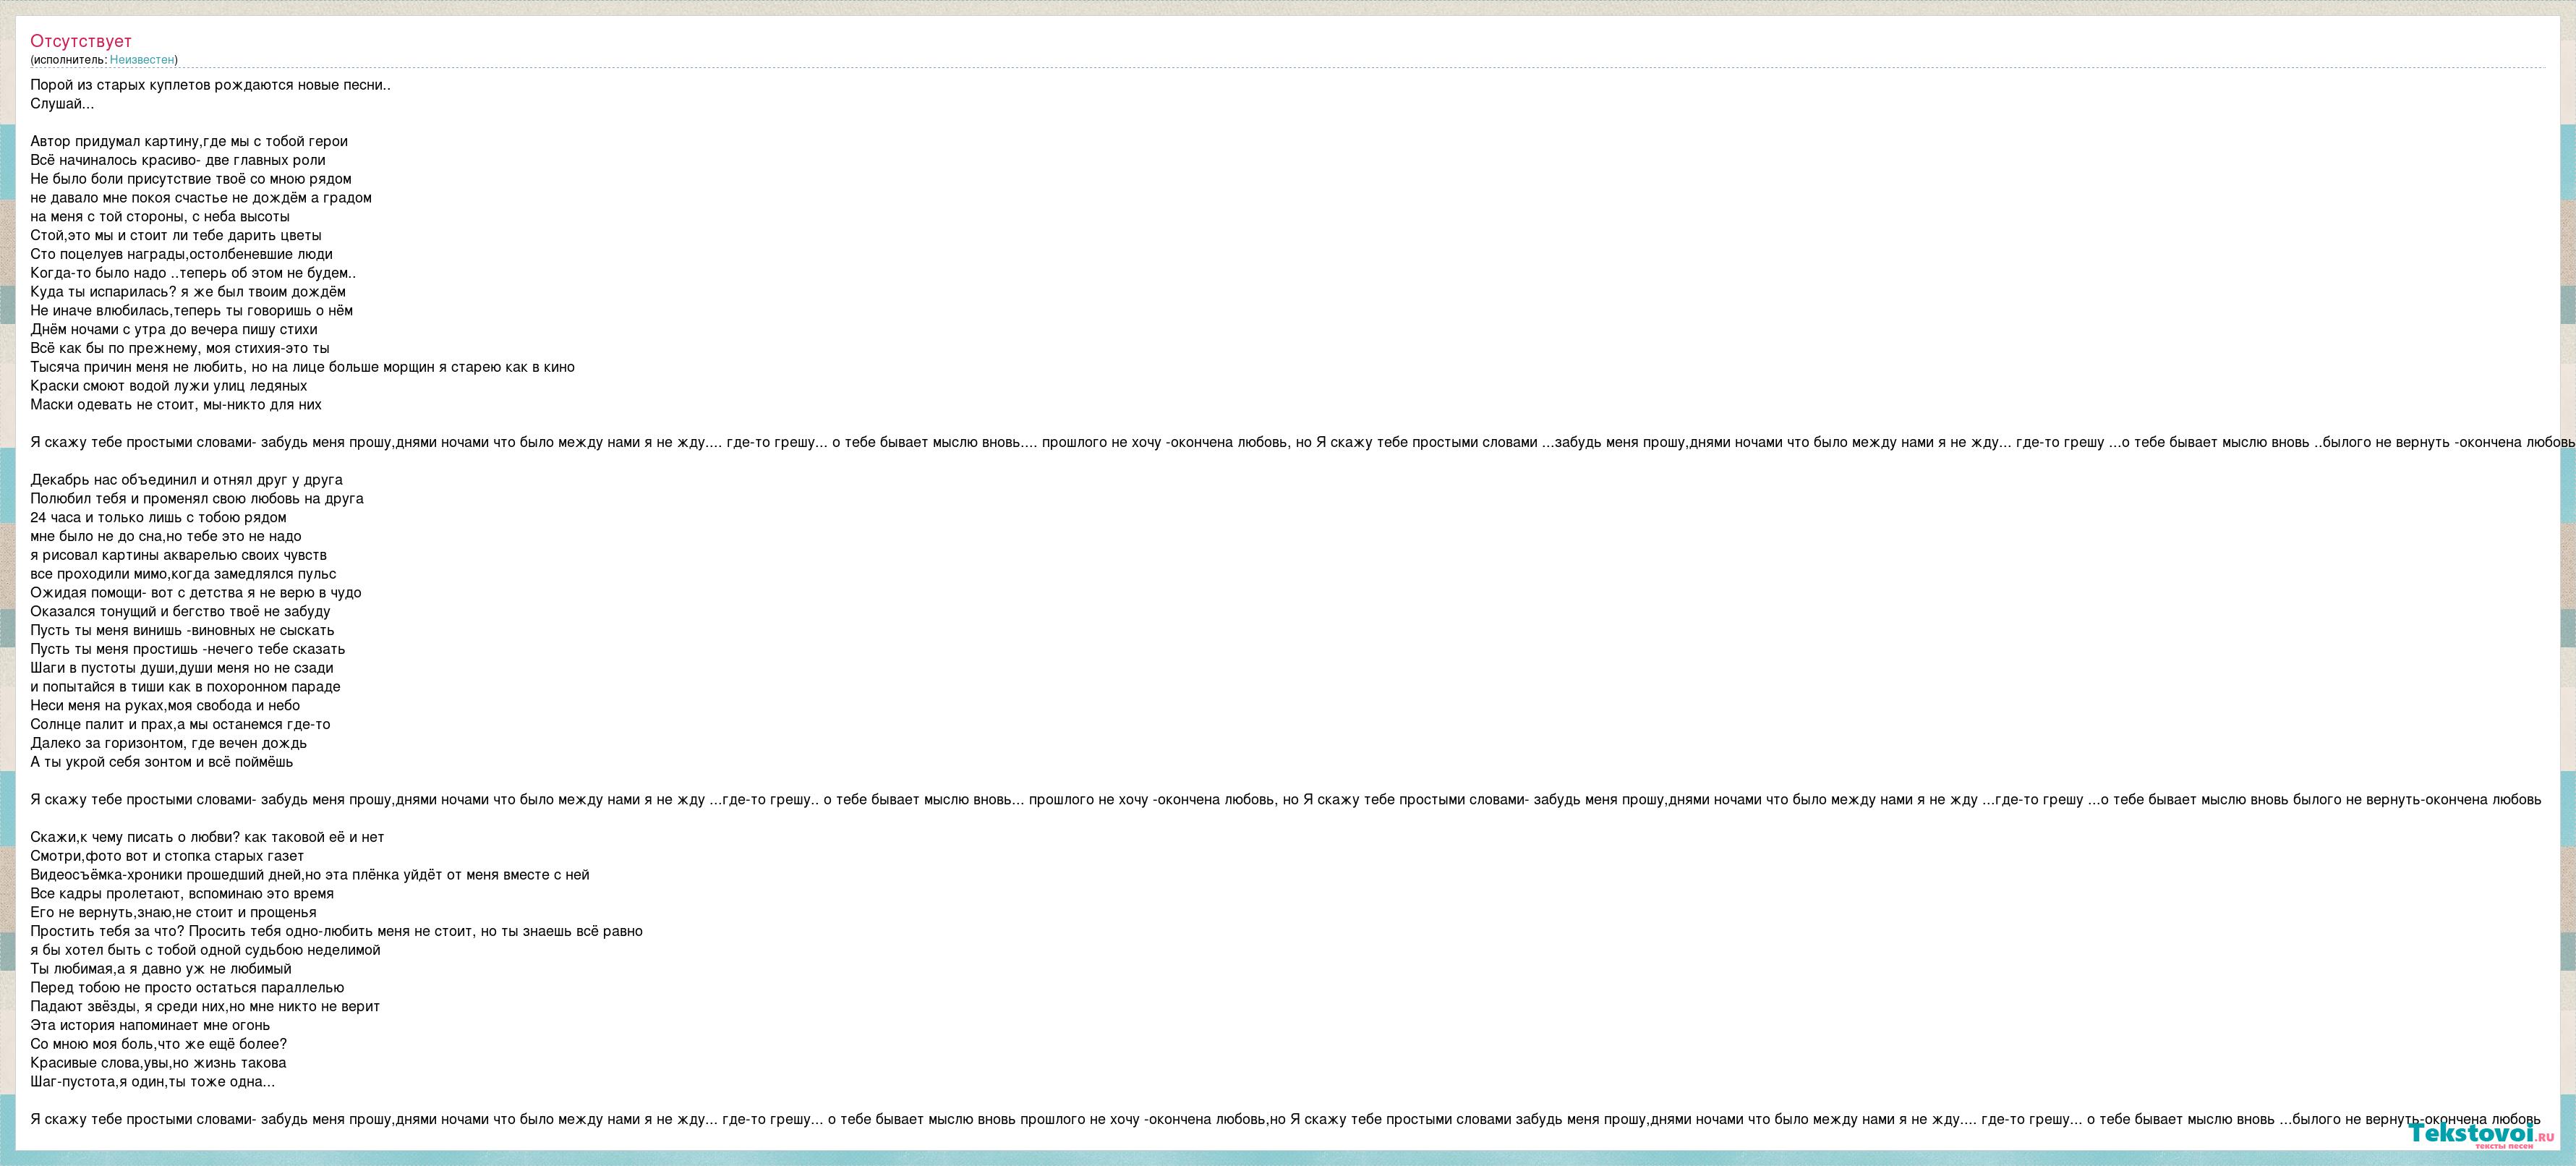This screenshot has height=1166, width=2576.
Task: Click the line 'Смотри,фото вот и стопка старых газет'
Action: pyautogui.click(x=167, y=856)
